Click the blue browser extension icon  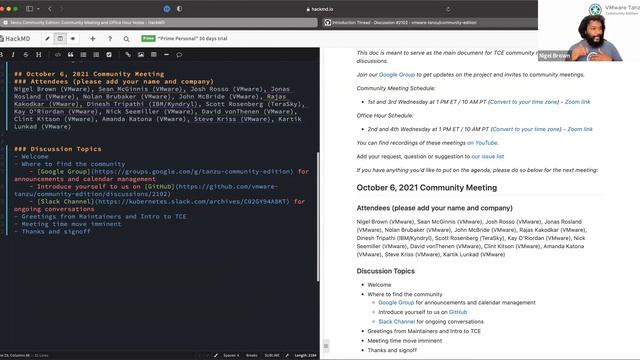[167, 9]
